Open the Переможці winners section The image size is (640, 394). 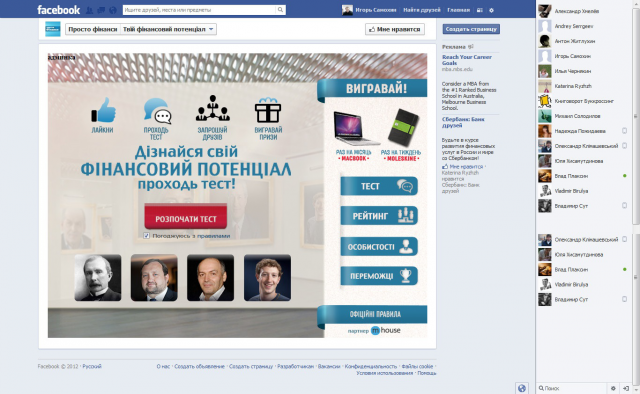(379, 276)
